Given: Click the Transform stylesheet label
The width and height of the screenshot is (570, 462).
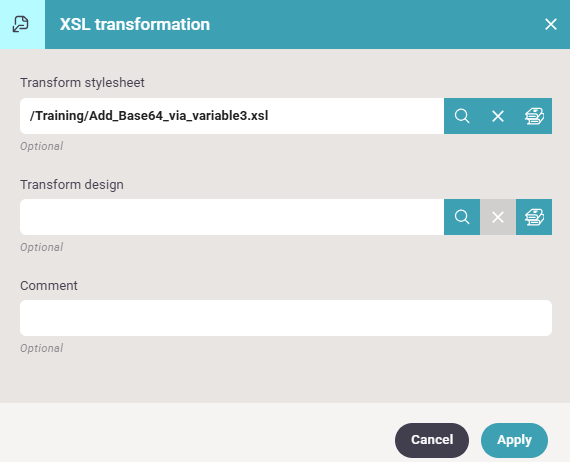Looking at the screenshot, I should coord(82,83).
